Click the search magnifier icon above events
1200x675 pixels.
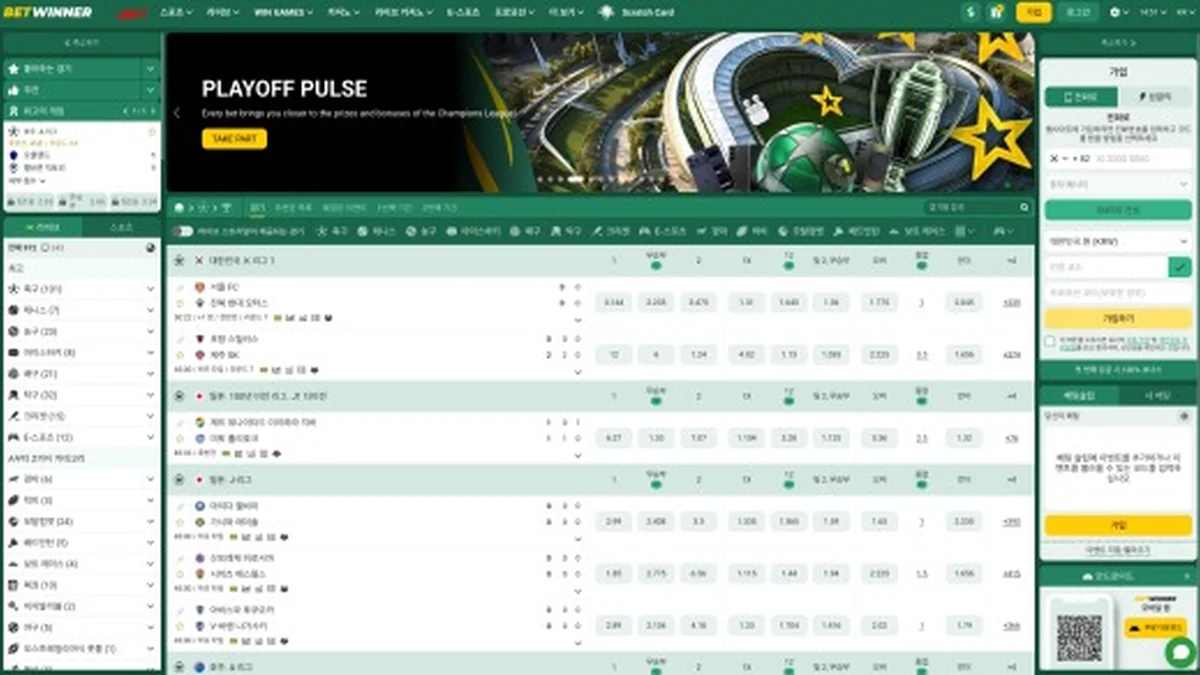pos(1024,208)
